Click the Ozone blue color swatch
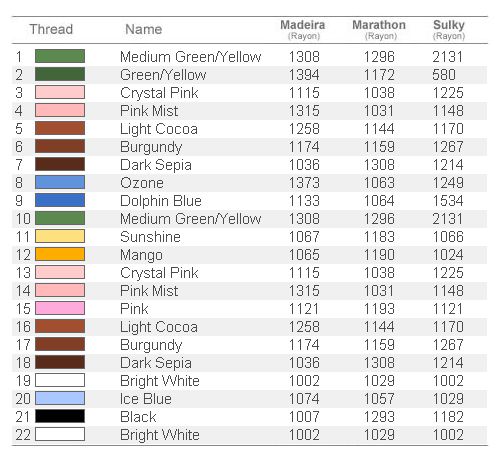The height and width of the screenshot is (456, 500). click(60, 182)
